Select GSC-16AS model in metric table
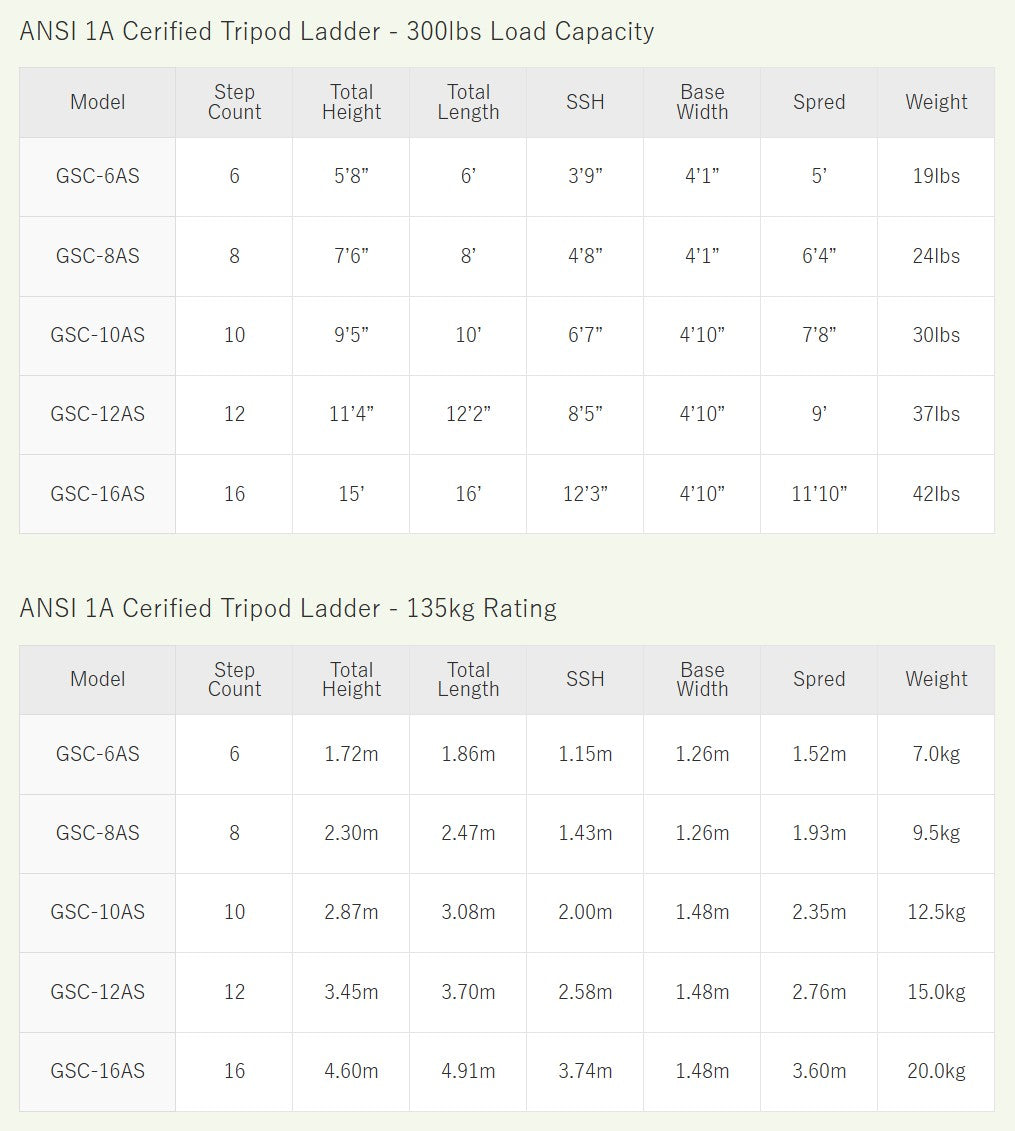Screen dimensions: 1015x1131 [97, 1071]
